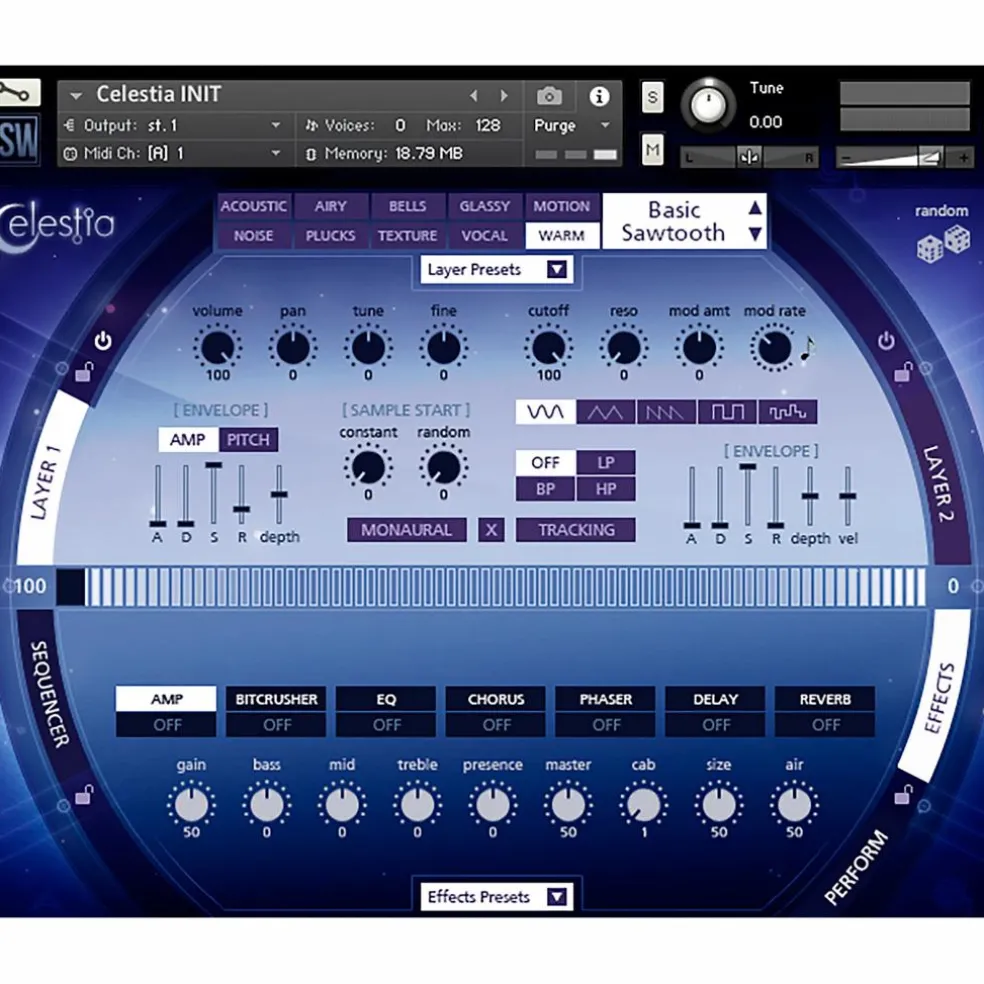
Task: Select the BELLS category tab
Action: 407,206
